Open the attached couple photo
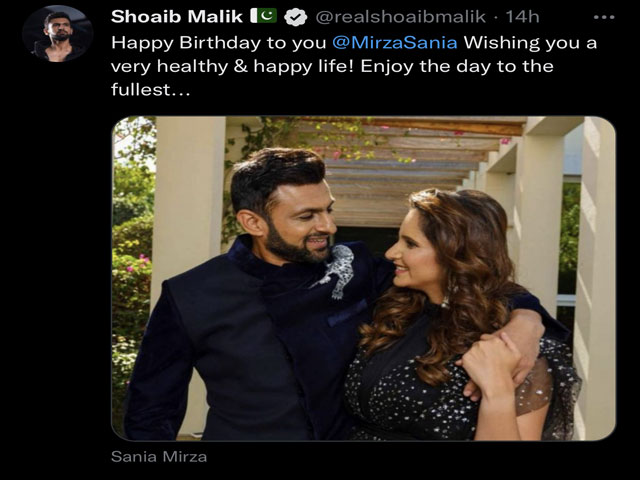 tap(363, 278)
